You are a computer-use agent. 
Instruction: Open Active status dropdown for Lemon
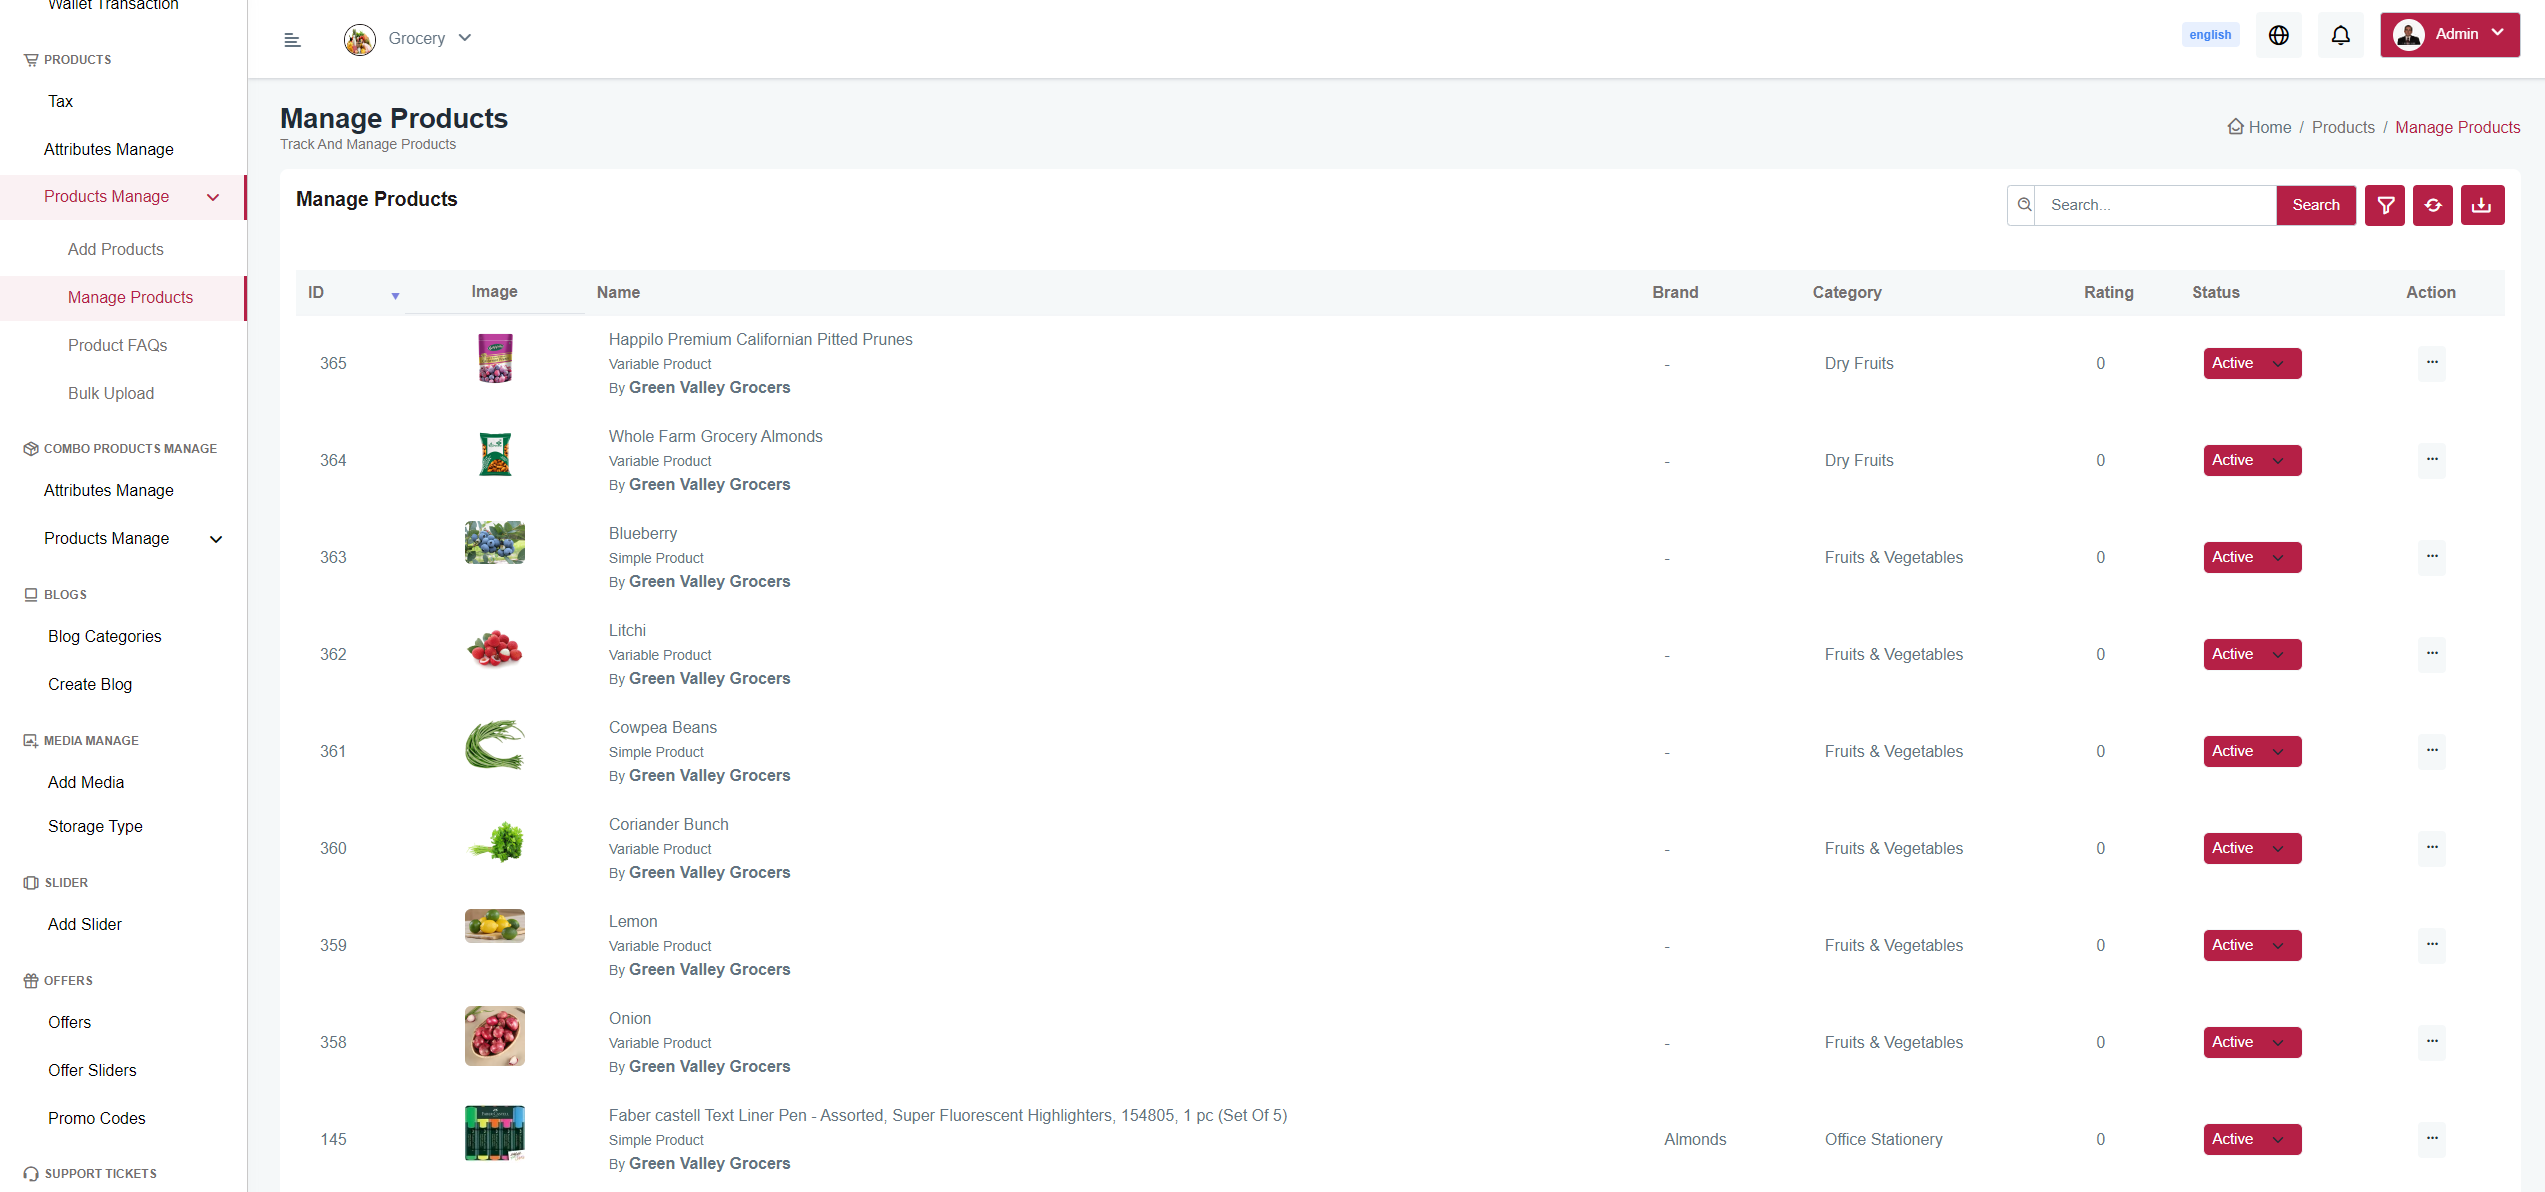click(2252, 945)
